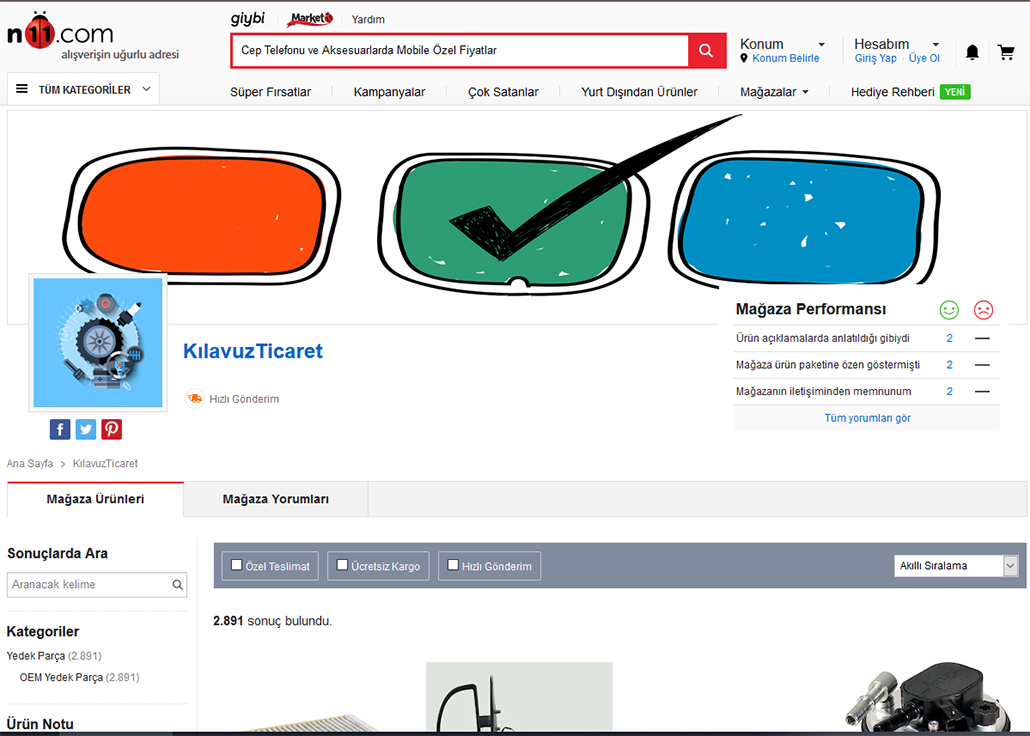Share store on Twitter icon
This screenshot has height=736, width=1030.
[86, 429]
